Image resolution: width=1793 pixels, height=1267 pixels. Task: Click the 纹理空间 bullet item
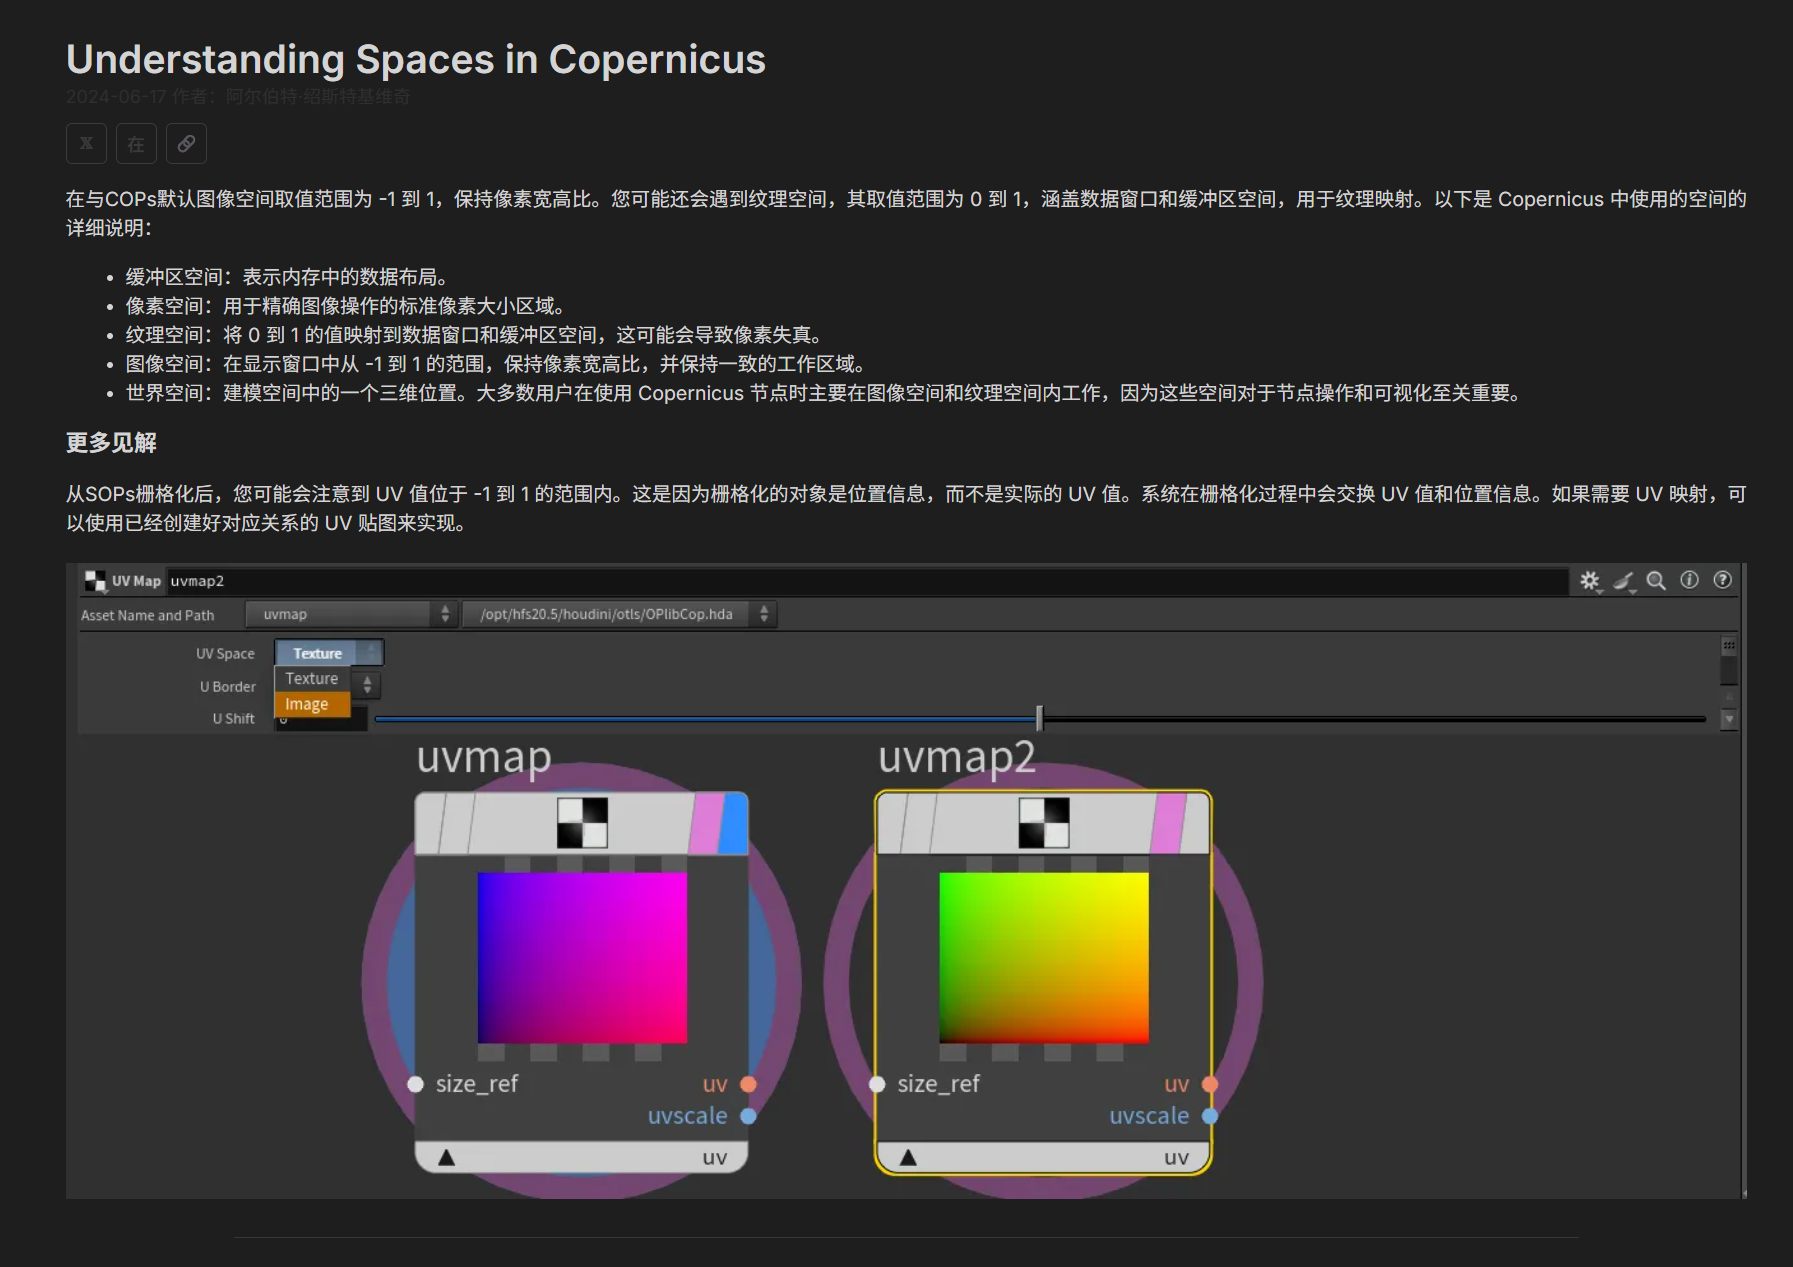coord(474,335)
